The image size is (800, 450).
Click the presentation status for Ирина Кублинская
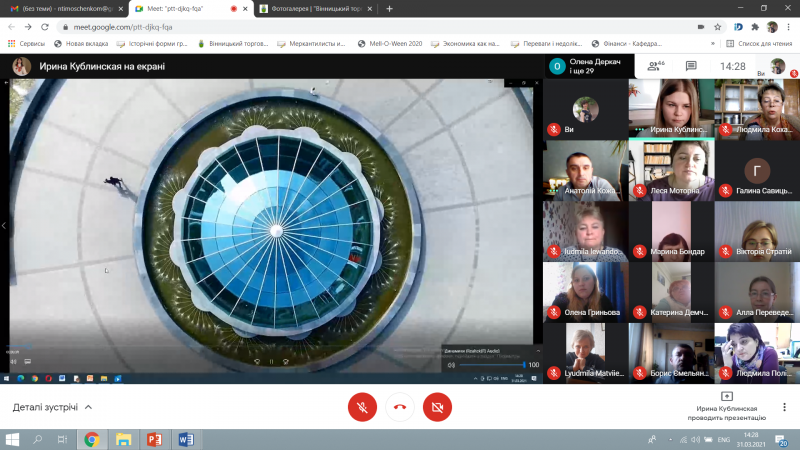pos(727,407)
